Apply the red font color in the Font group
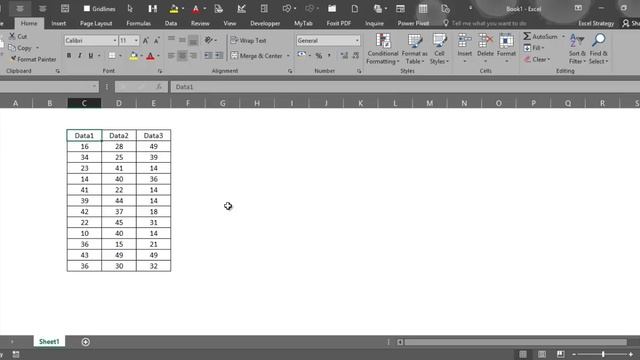Viewport: 640px width, 360px height. pos(150,56)
